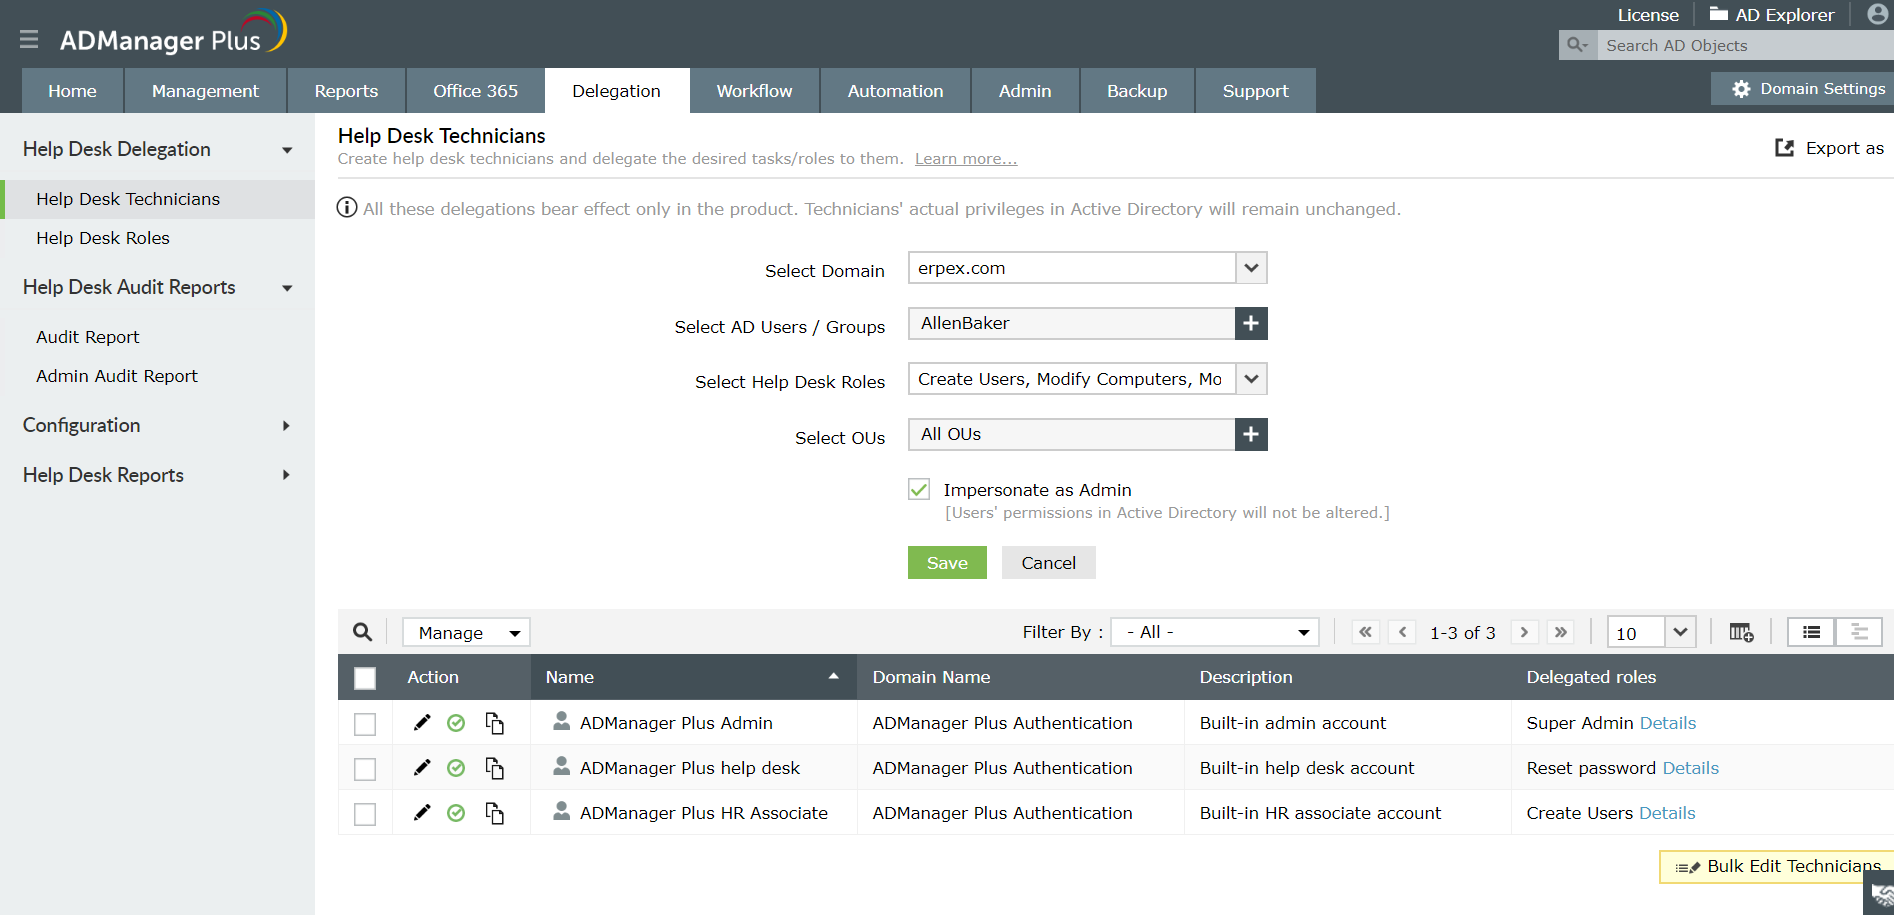This screenshot has height=915, width=1894.
Task: Click the plus icon for AD Users / Groups
Action: tap(1251, 323)
